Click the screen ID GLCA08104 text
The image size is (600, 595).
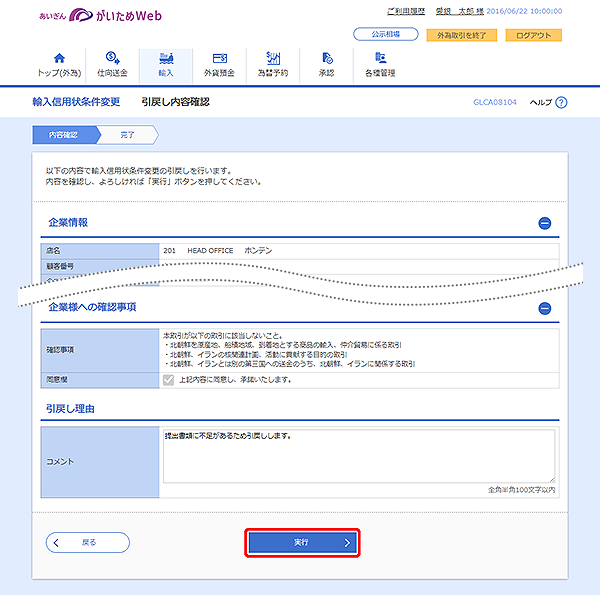point(495,102)
